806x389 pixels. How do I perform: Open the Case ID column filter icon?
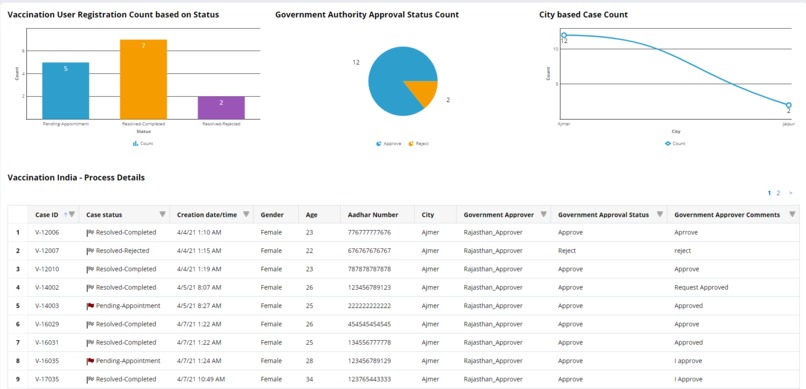point(72,214)
